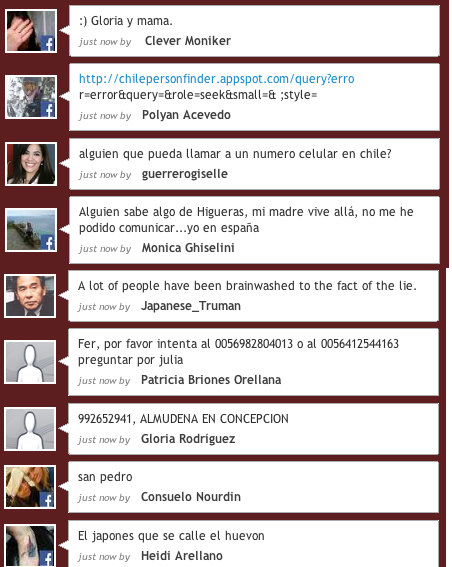452x567 pixels.
Task: Open Consuelo Nourdin's name link
Action: [191, 497]
